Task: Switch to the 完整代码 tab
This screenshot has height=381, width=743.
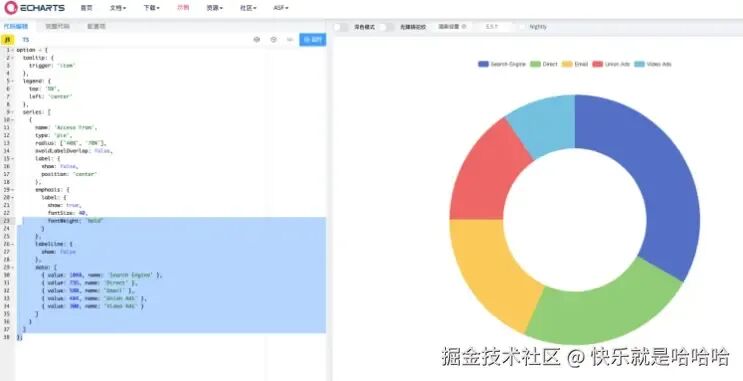Action: 57,27
